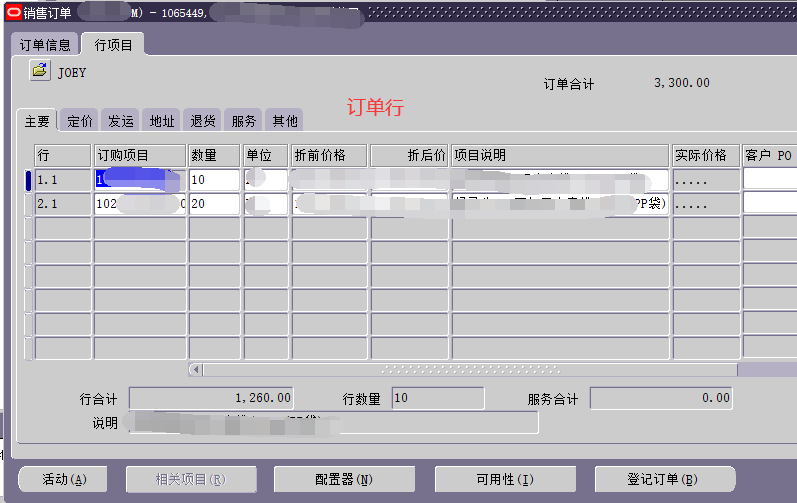Screen dimensions: 797x503
Task: Click the quantity field showing 20
Action: click(214, 204)
